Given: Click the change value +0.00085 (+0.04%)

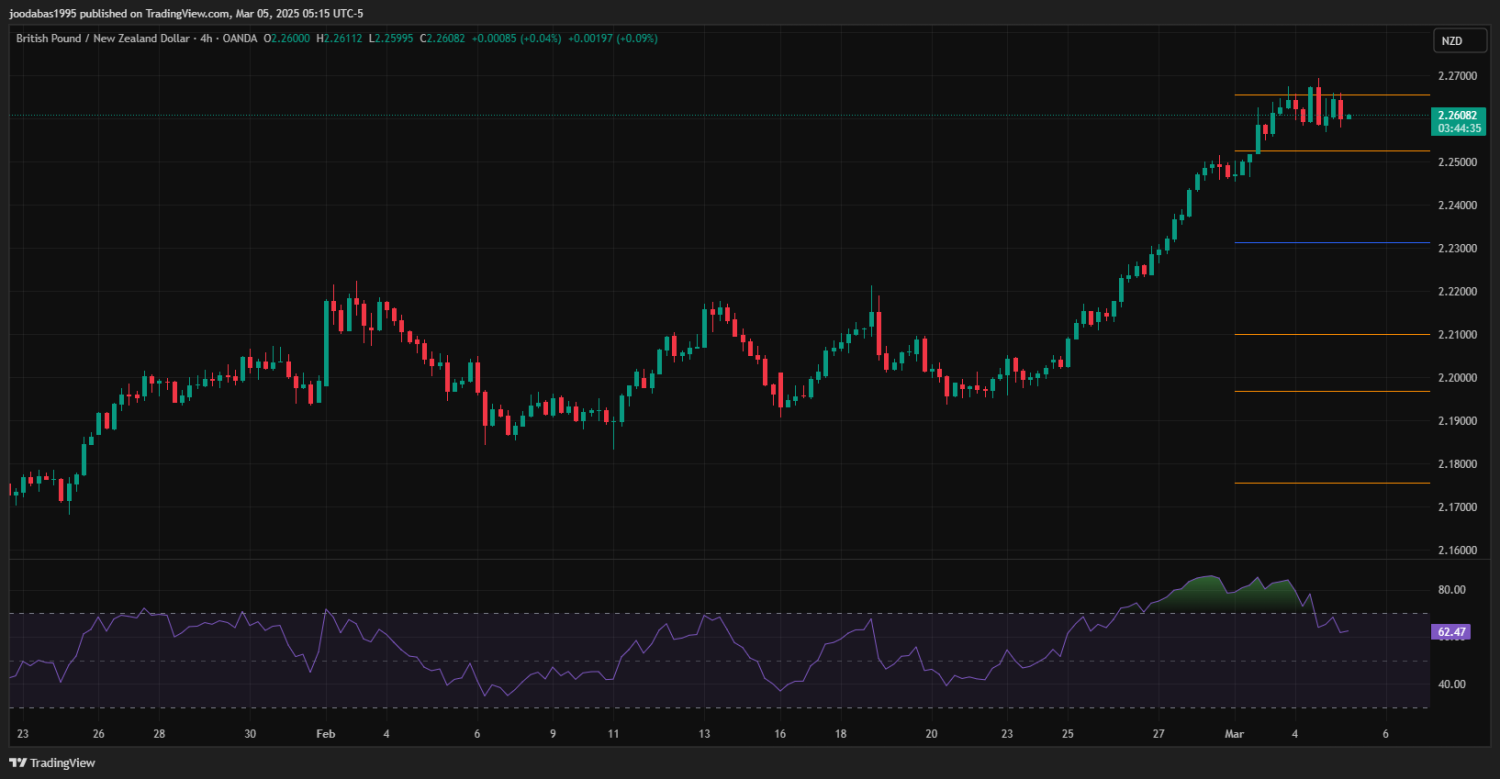Looking at the screenshot, I should click(x=517, y=38).
